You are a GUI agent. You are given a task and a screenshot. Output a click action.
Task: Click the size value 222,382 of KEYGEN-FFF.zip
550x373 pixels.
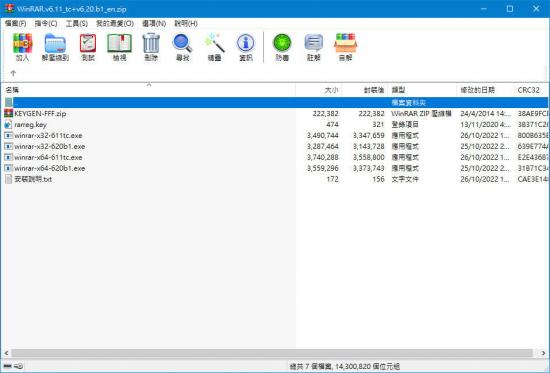point(326,113)
